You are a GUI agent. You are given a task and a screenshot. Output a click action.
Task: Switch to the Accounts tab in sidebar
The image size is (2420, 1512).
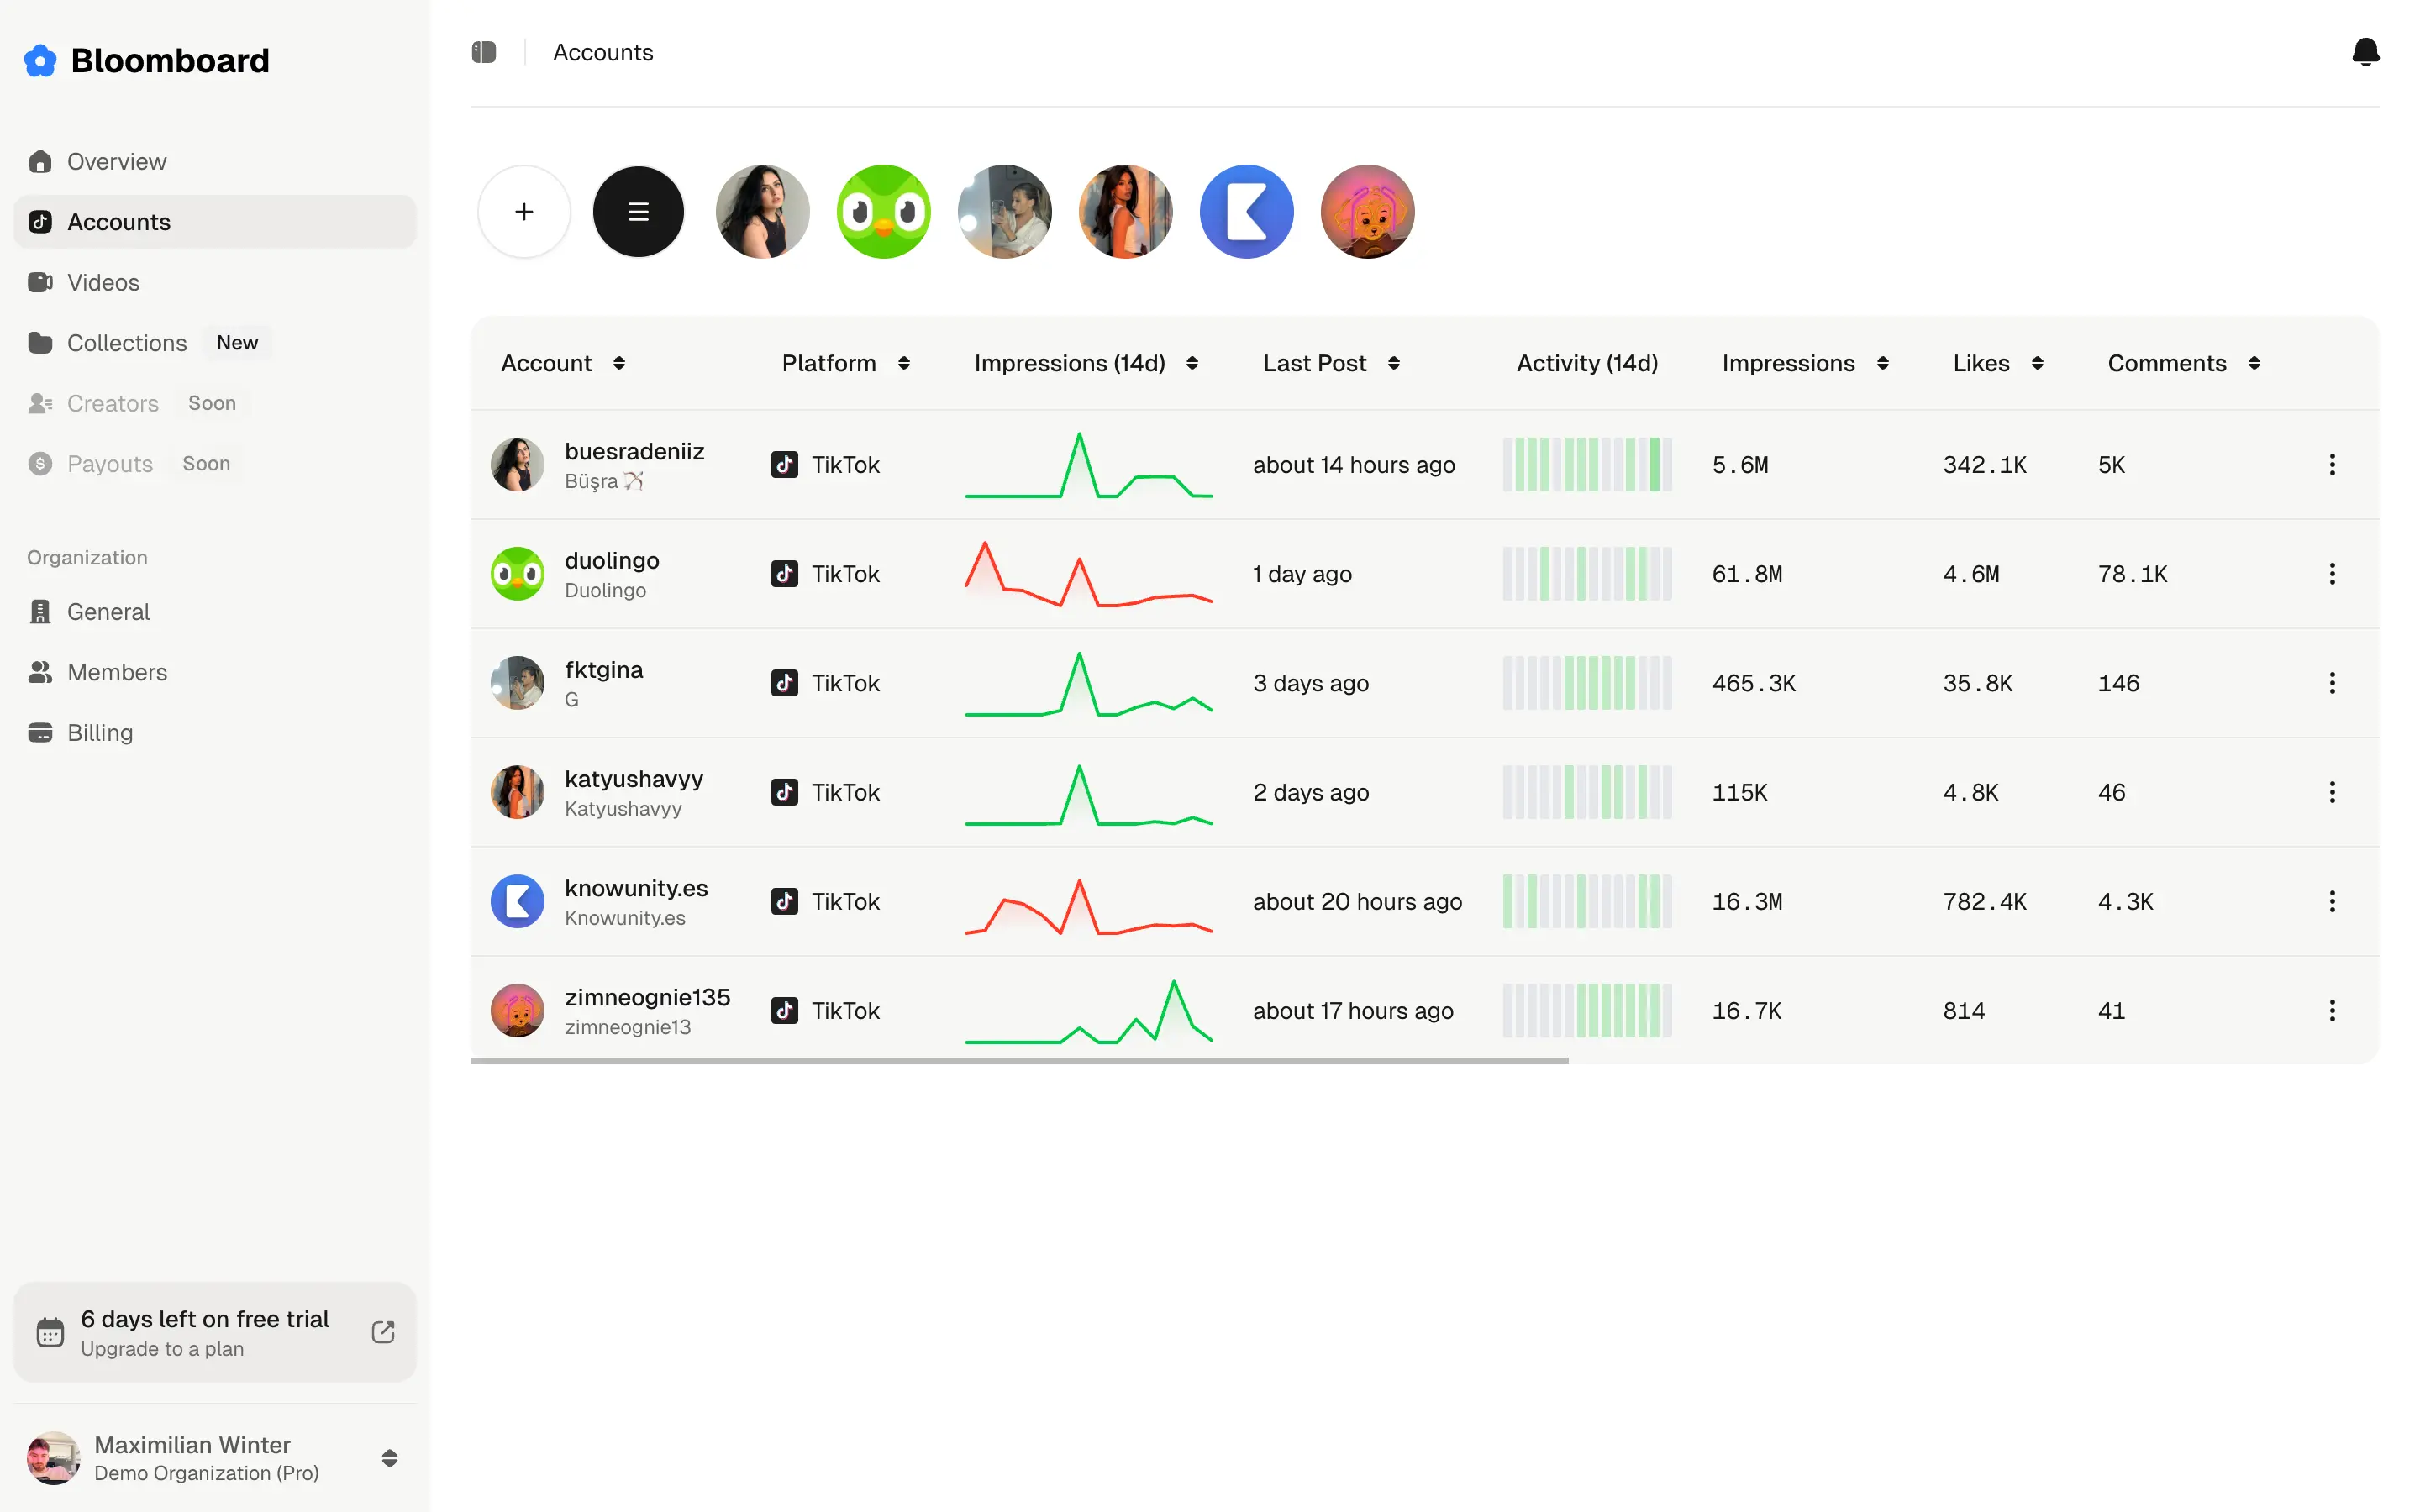[119, 221]
